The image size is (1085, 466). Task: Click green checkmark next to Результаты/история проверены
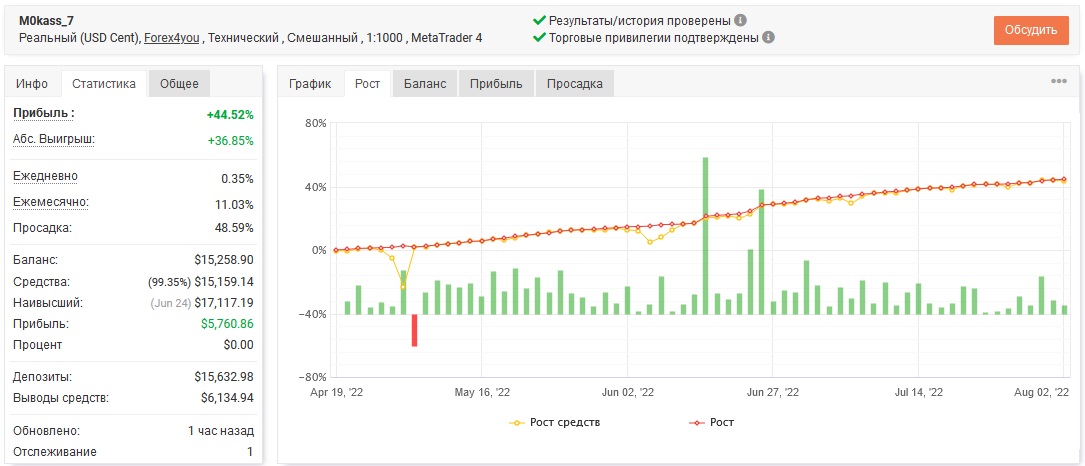(x=540, y=20)
